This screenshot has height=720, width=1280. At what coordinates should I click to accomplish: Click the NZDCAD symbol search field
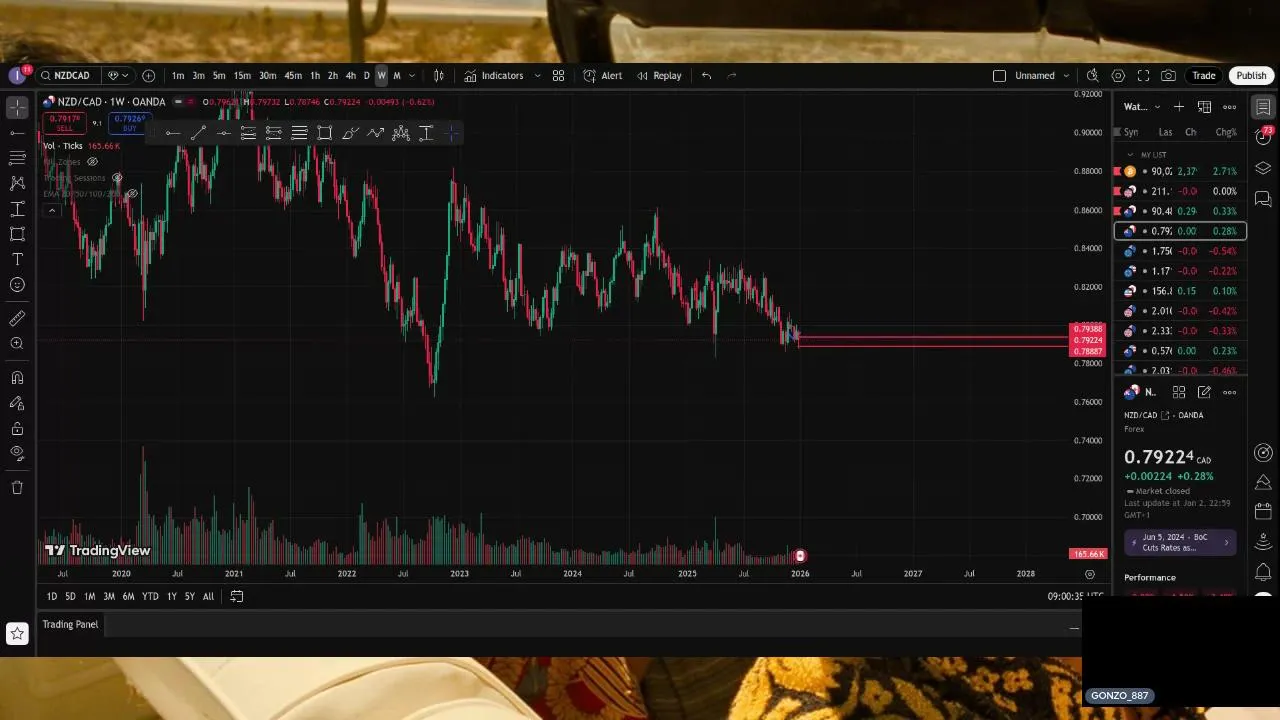click(68, 75)
